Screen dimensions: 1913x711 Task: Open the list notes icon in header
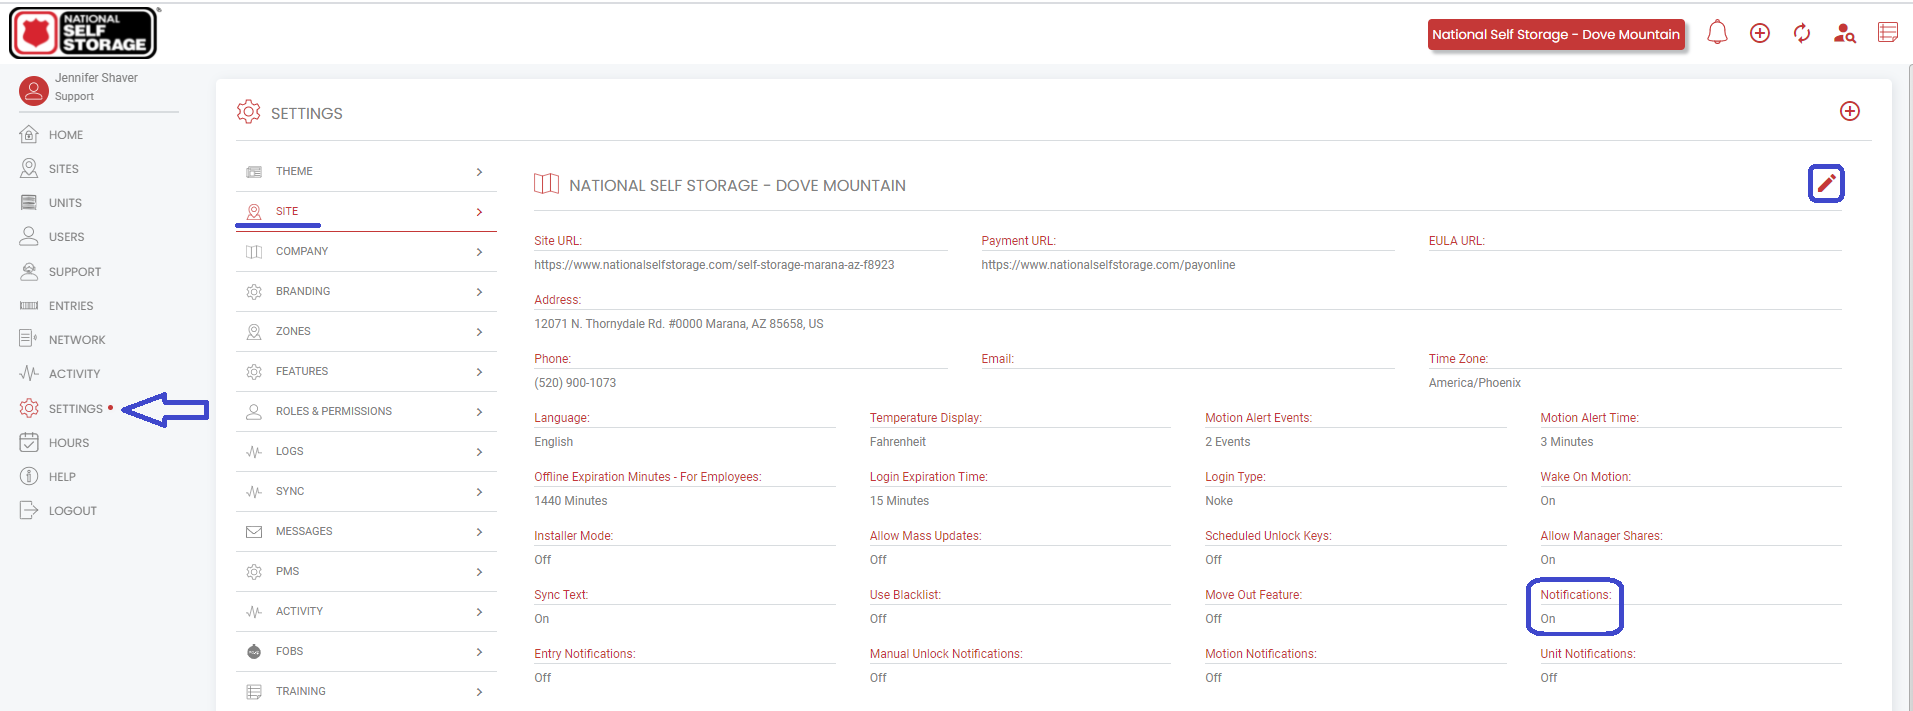[x=1888, y=32]
